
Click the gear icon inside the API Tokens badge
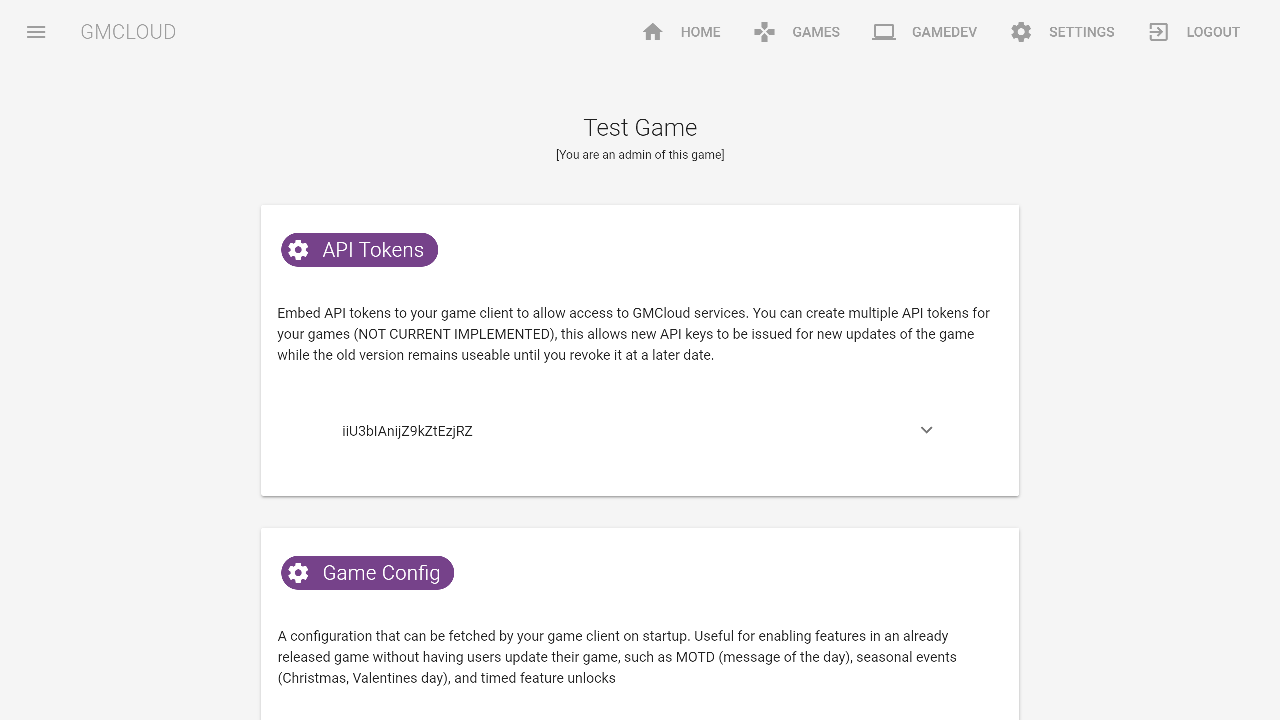coord(298,250)
